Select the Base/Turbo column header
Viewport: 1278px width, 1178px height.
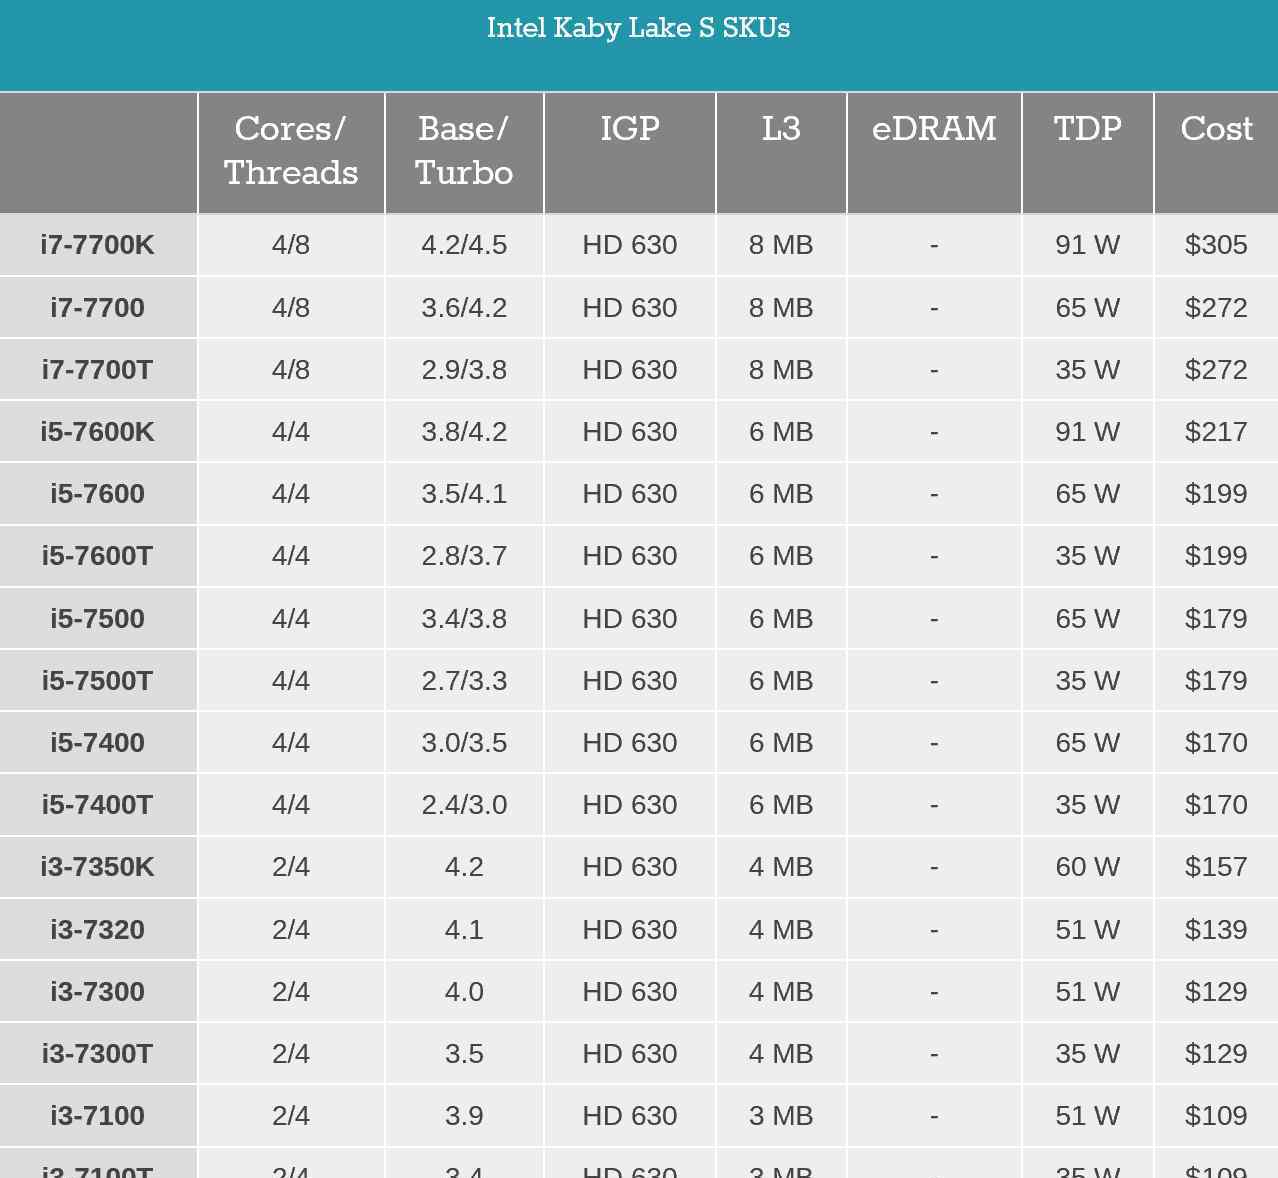coord(464,152)
